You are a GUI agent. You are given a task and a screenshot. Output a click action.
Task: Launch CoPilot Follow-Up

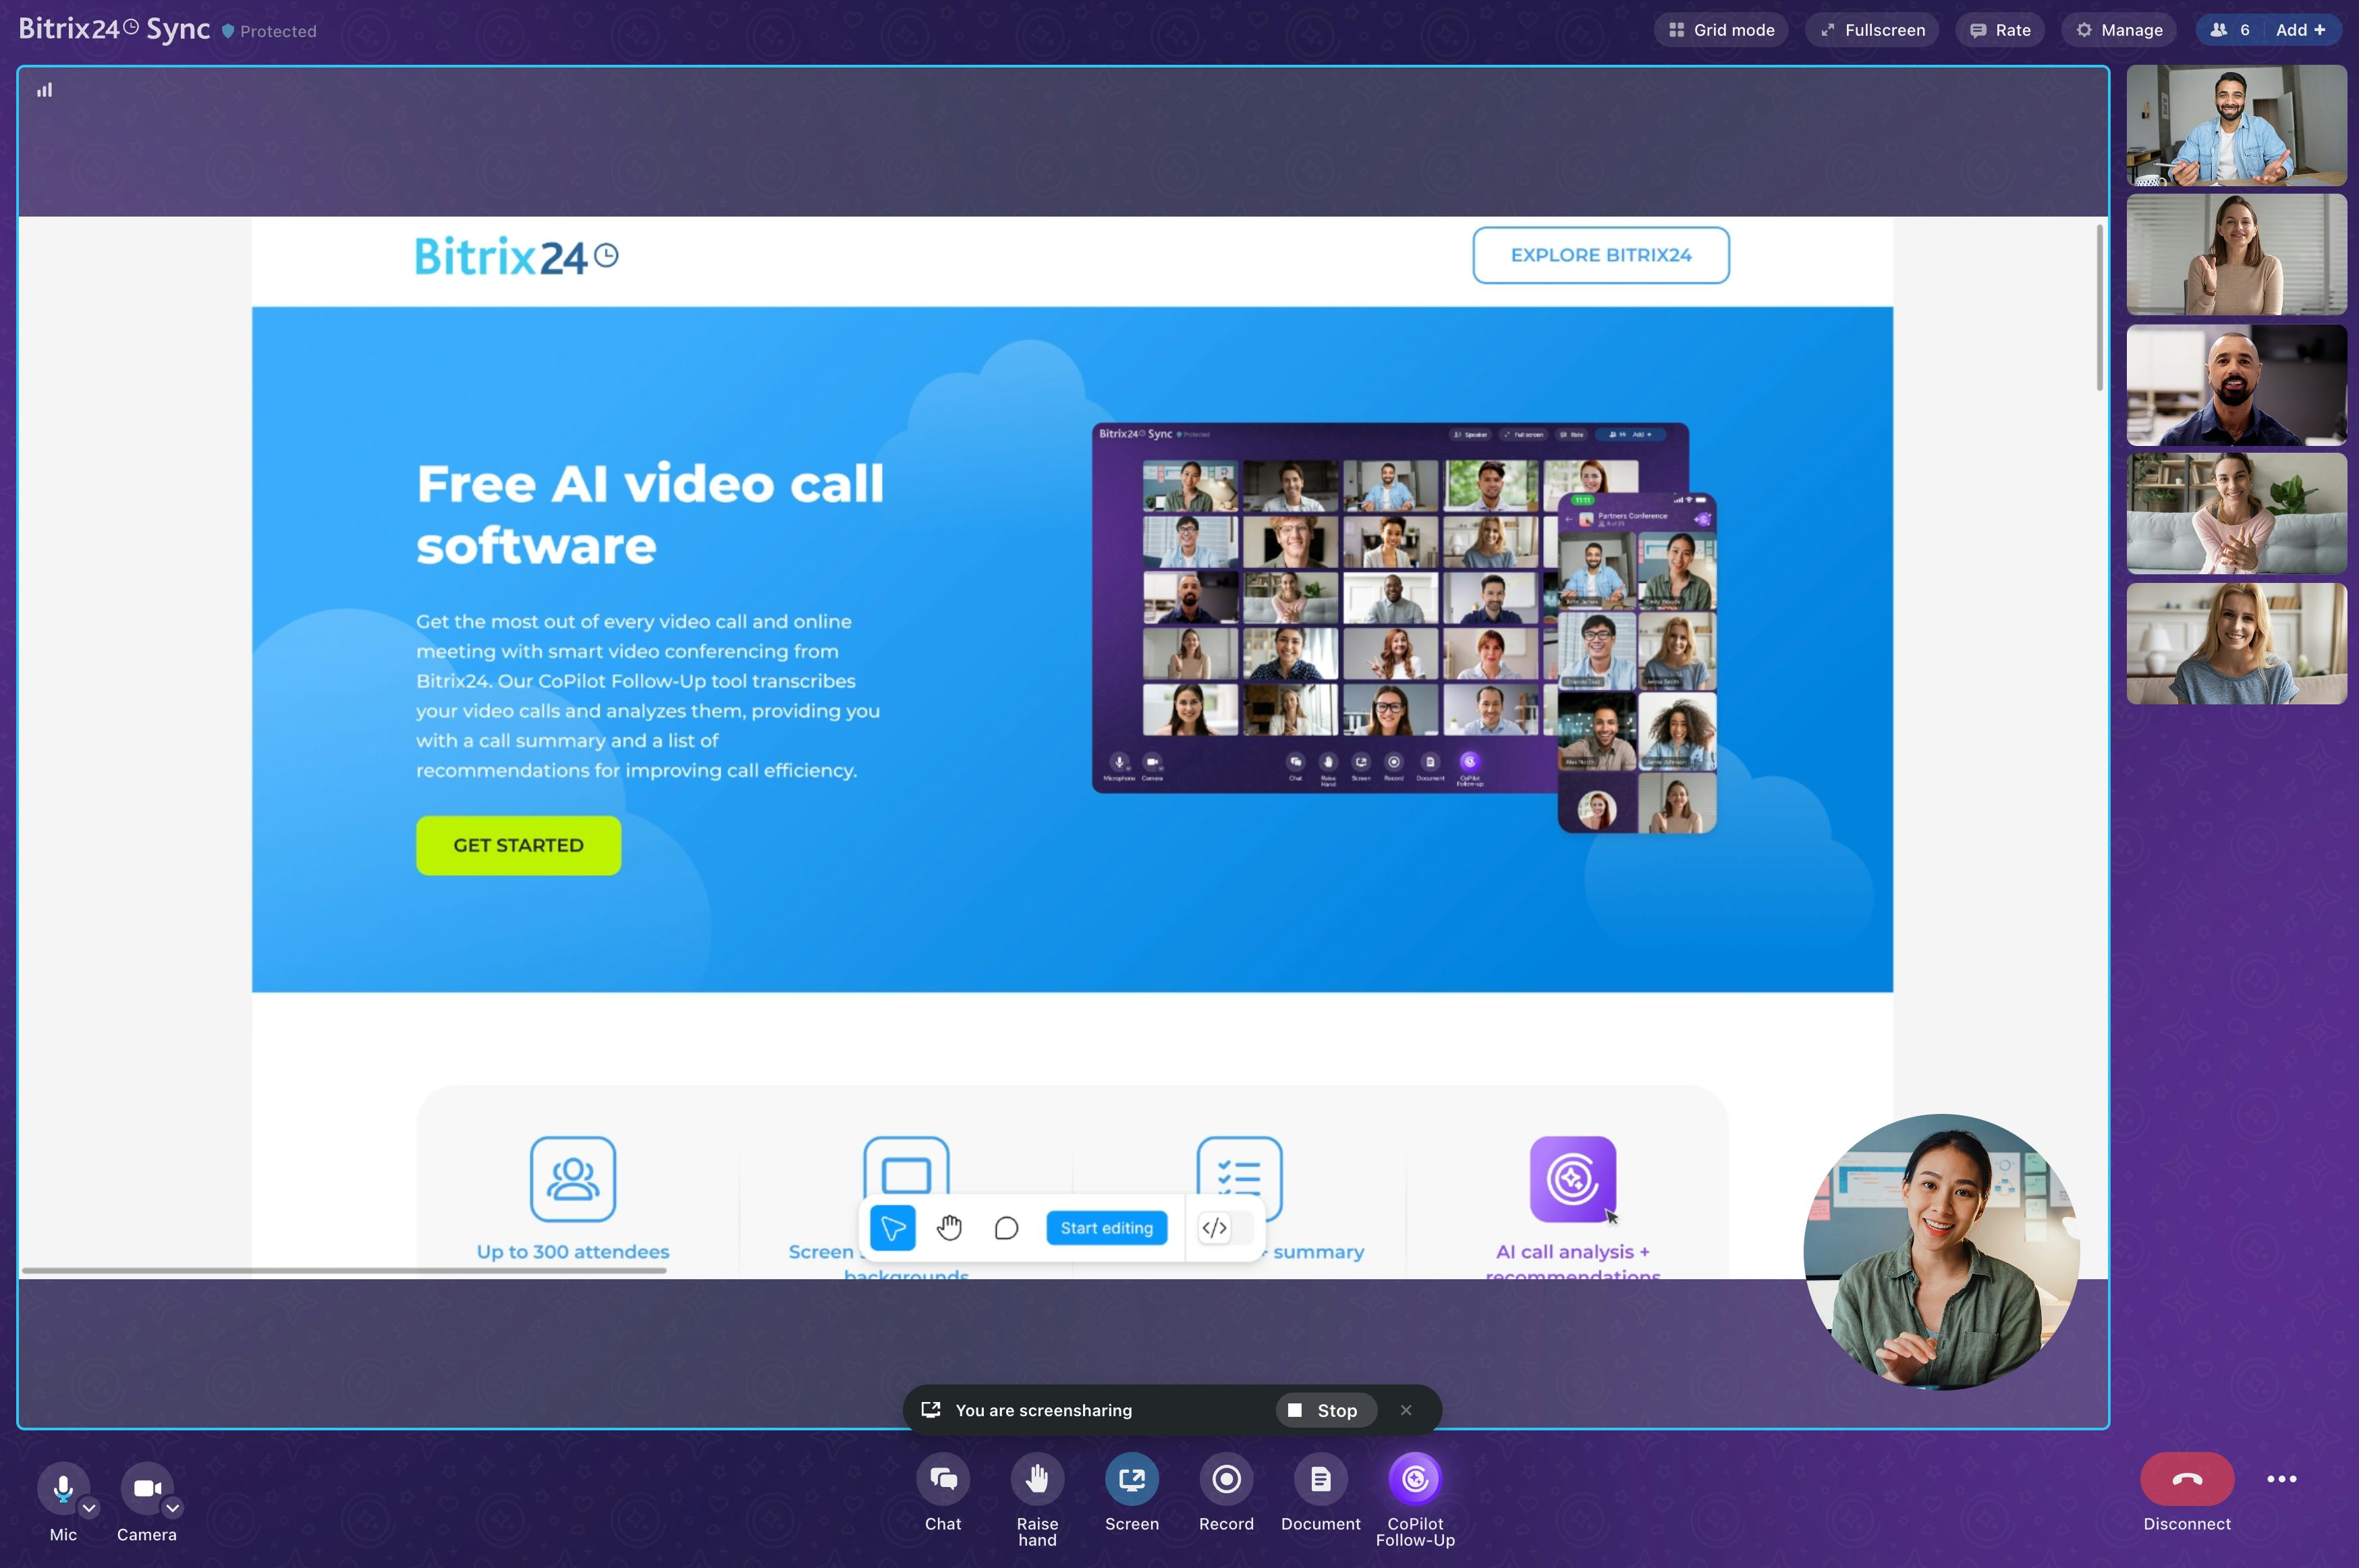(1413, 1478)
